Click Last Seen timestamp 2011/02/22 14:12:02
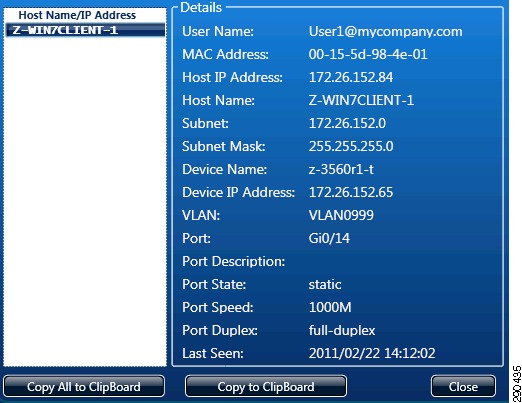The height and width of the screenshot is (403, 522). 372,353
